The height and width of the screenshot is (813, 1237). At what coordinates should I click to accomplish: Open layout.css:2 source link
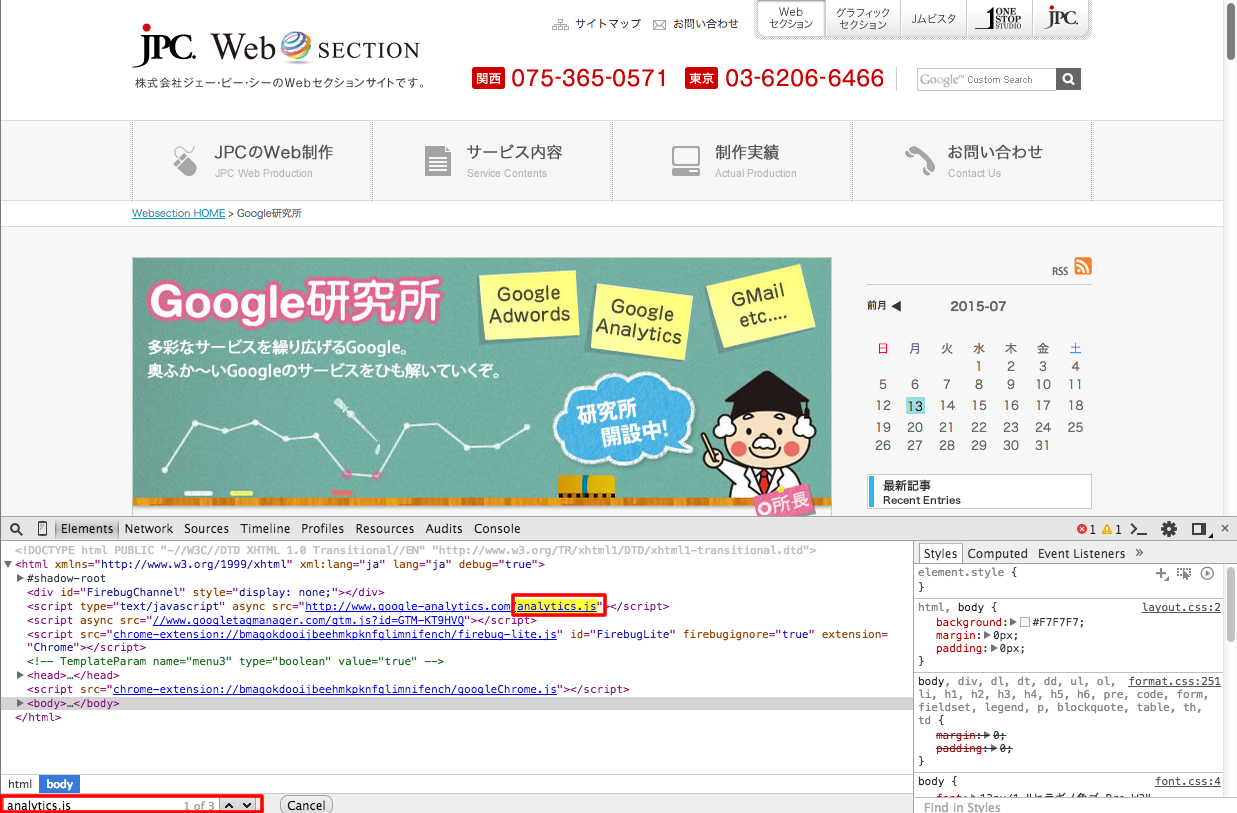1181,607
